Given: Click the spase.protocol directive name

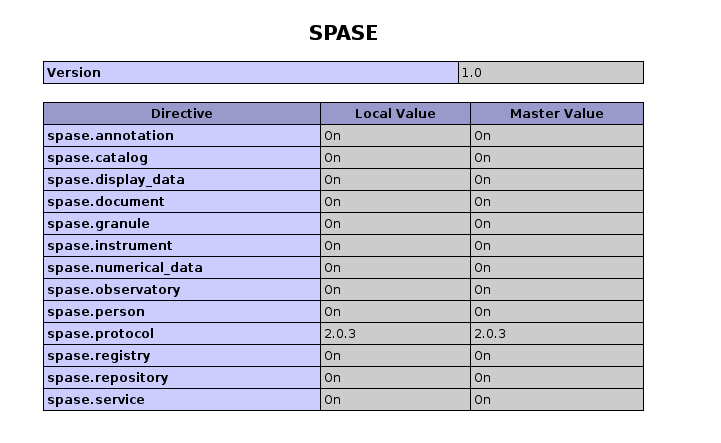Looking at the screenshot, I should click(x=100, y=333).
